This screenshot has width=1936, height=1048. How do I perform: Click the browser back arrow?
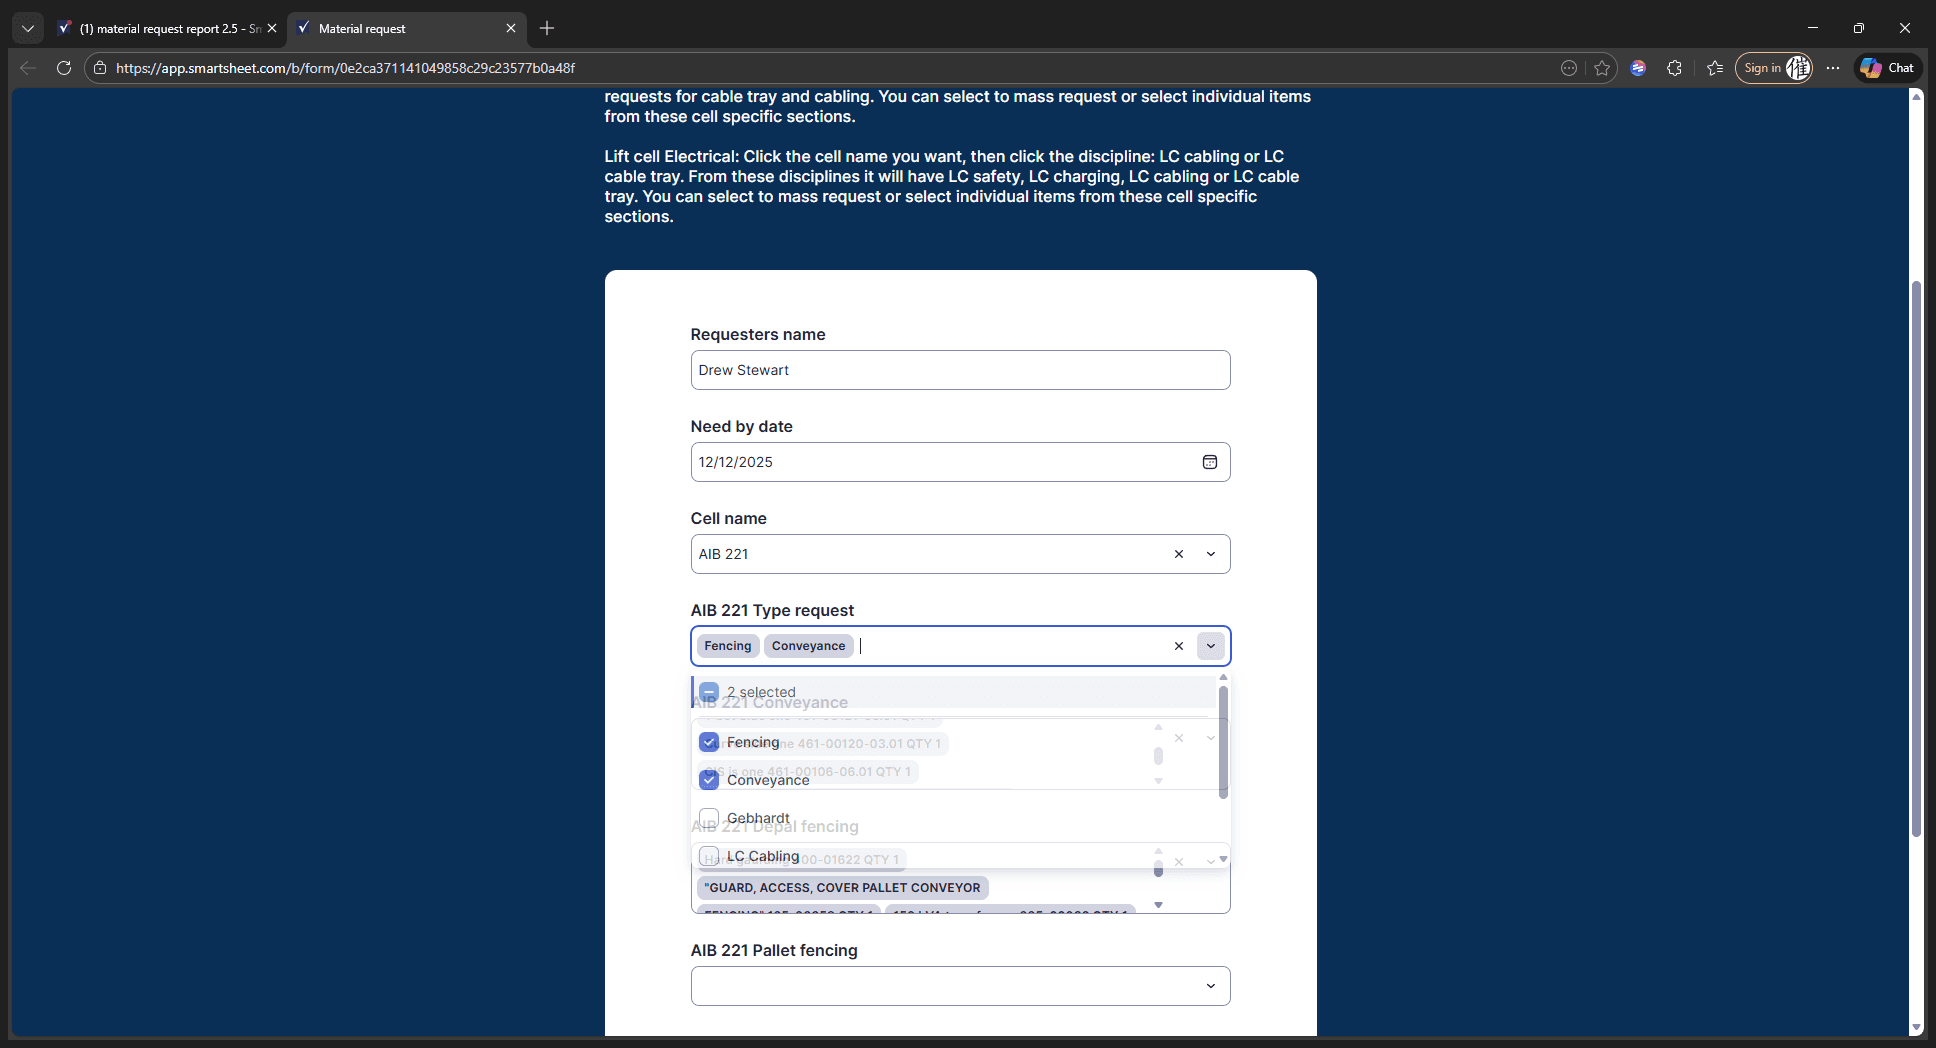[28, 68]
